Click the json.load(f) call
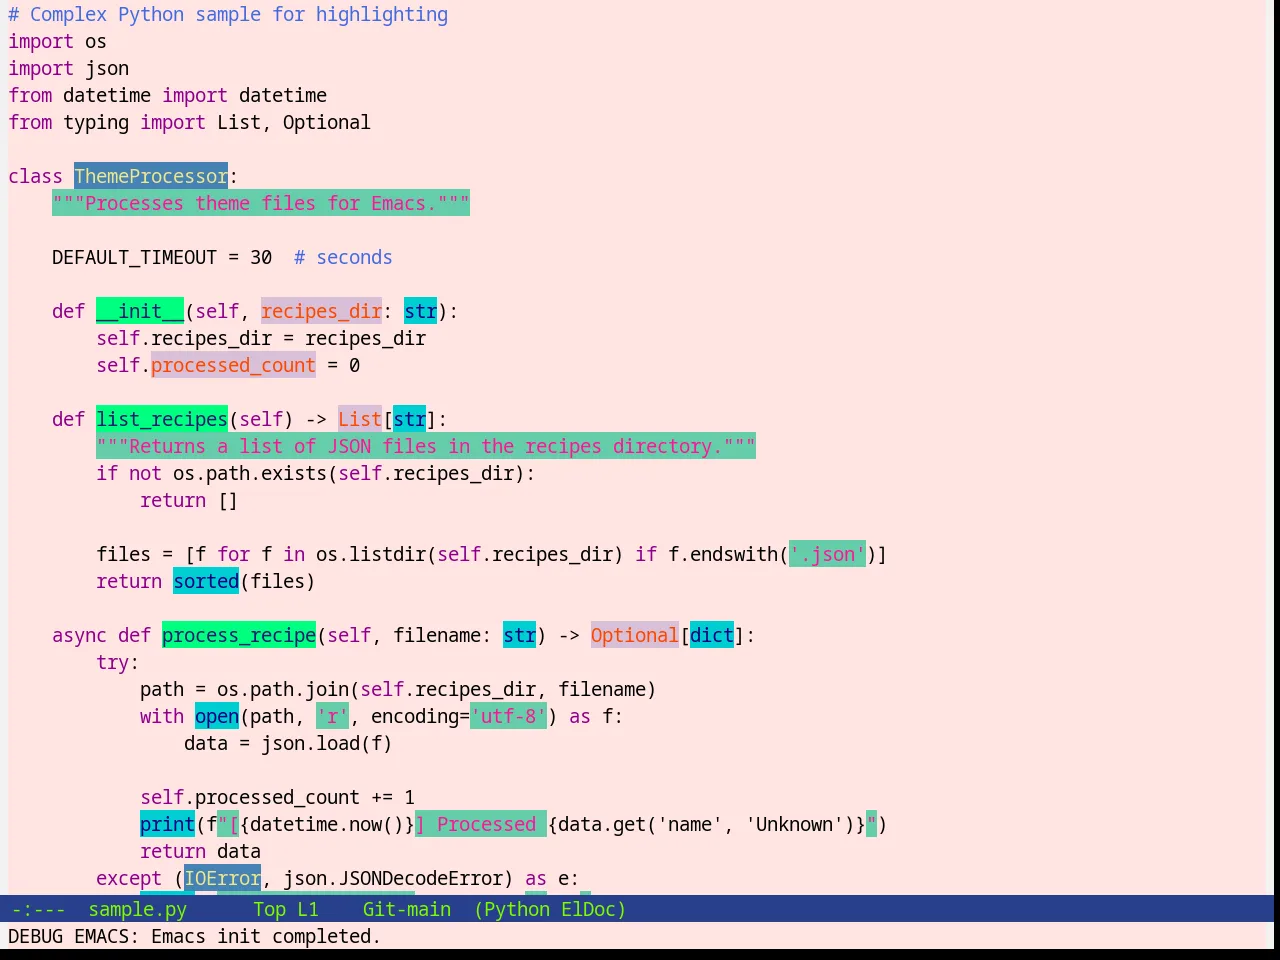 click(327, 743)
